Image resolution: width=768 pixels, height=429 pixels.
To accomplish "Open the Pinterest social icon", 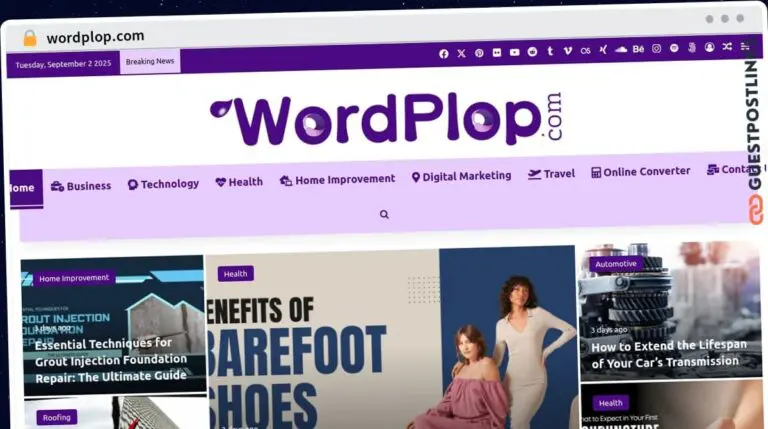I will 479,53.
